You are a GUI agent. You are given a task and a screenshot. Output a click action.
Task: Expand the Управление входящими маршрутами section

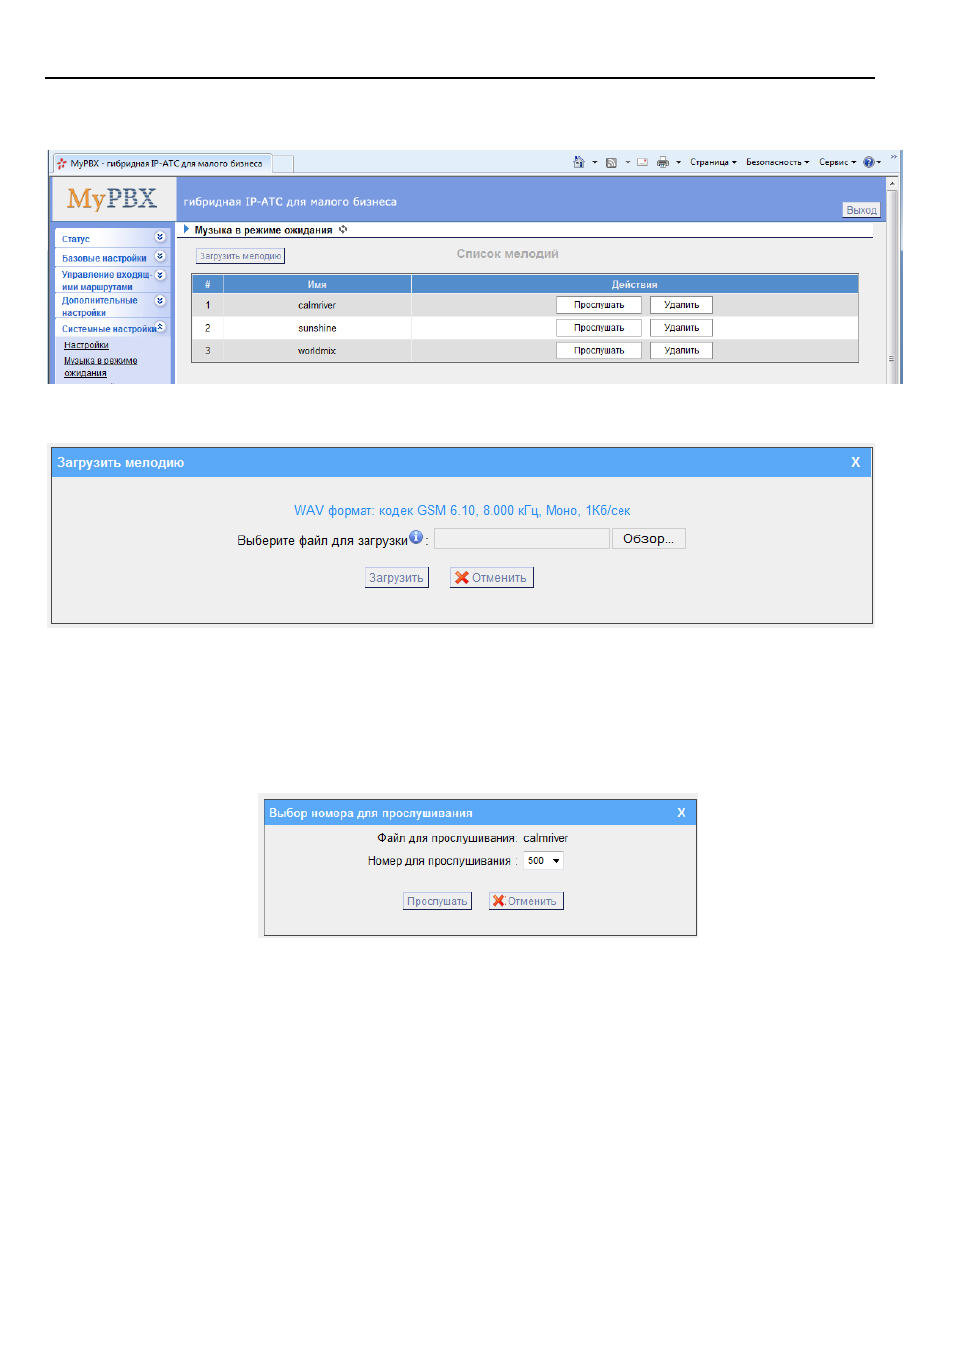pos(160,275)
